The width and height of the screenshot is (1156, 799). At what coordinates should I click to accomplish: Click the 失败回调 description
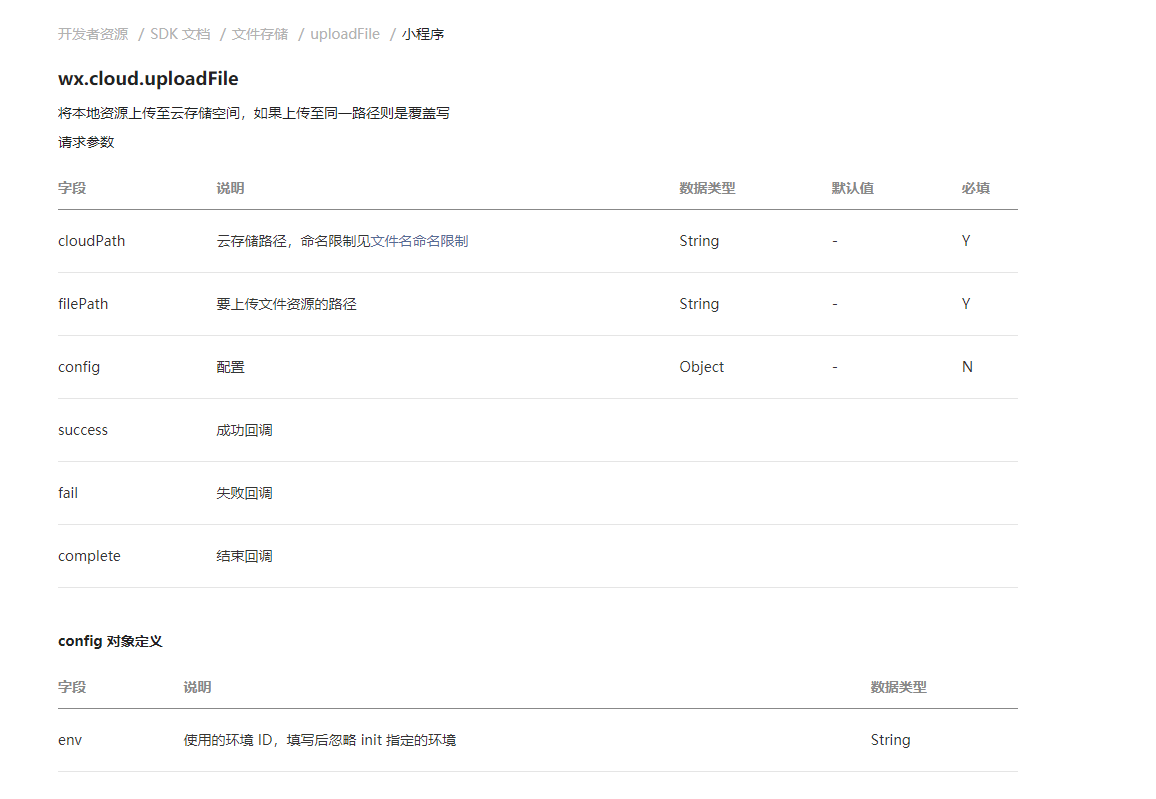(244, 493)
